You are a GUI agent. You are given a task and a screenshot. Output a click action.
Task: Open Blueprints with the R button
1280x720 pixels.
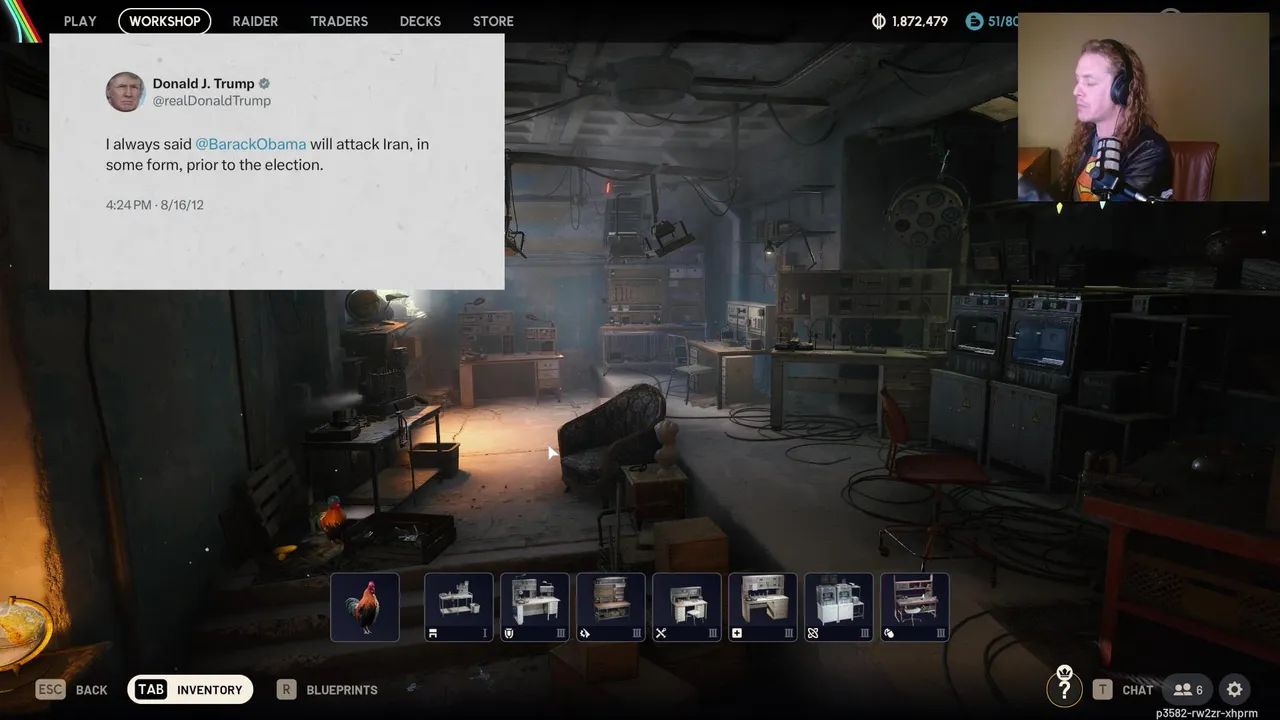pyautogui.click(x=327, y=689)
